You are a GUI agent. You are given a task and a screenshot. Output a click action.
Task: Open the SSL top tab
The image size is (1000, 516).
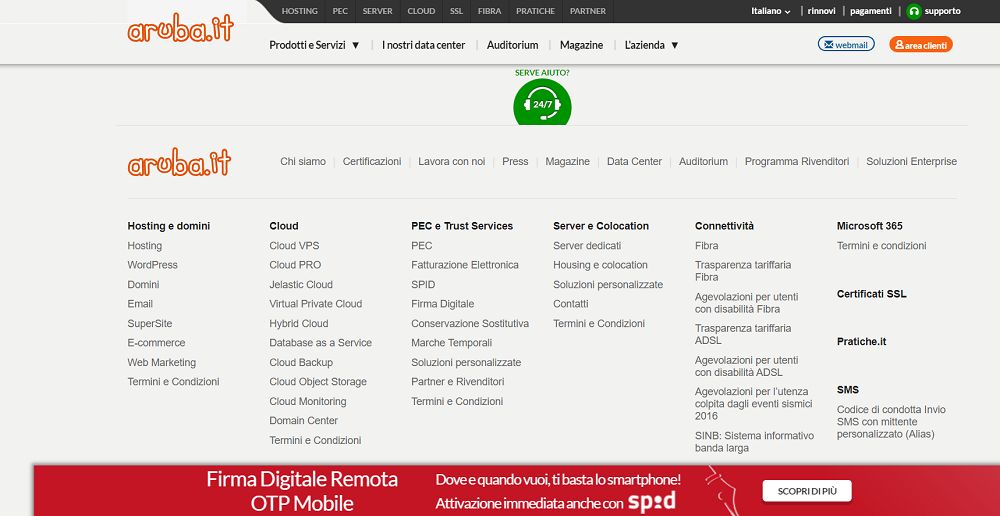[456, 11]
